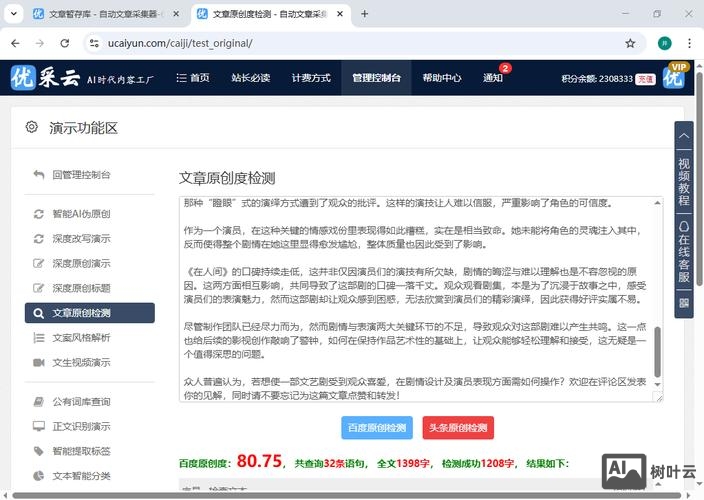Click the edit icon beside 深度原创演示
This screenshot has width=704, height=500.
(x=39, y=263)
